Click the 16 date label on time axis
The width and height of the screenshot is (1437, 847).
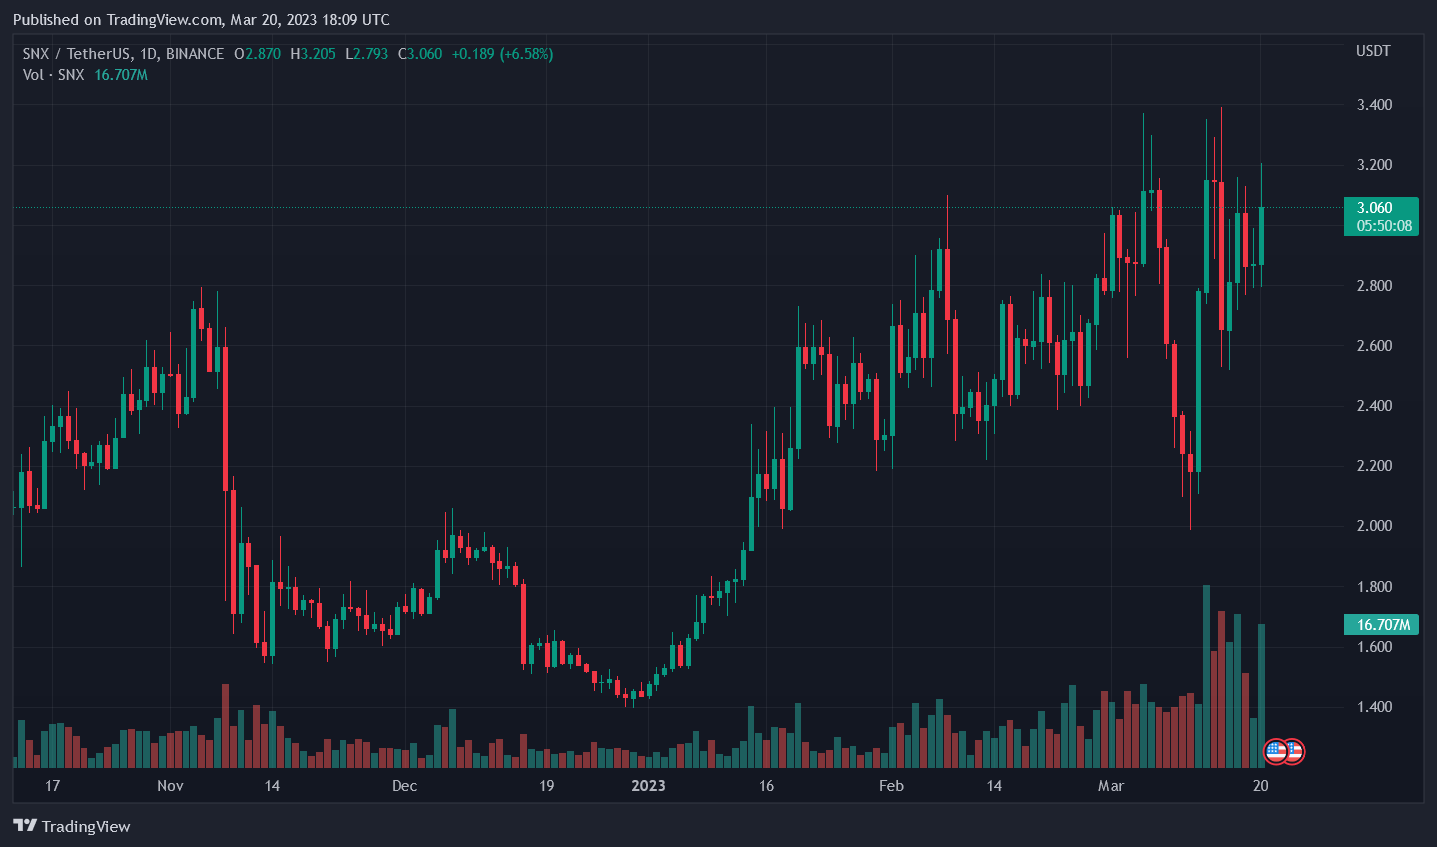[x=766, y=786]
